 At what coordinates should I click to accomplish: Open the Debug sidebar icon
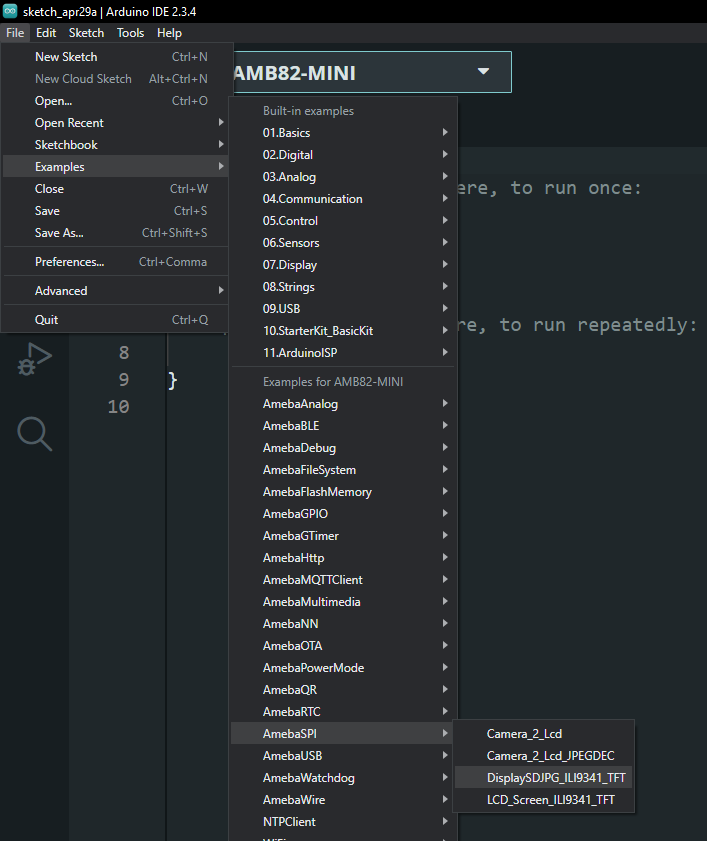pyautogui.click(x=34, y=359)
